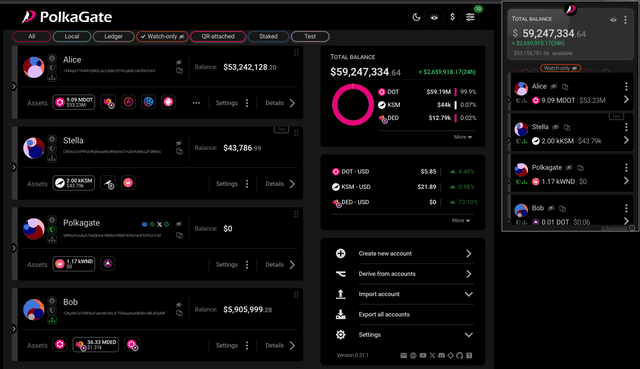This screenshot has width=640, height=369.
Task: Expand More under Total Balance asset list
Action: pyautogui.click(x=462, y=137)
